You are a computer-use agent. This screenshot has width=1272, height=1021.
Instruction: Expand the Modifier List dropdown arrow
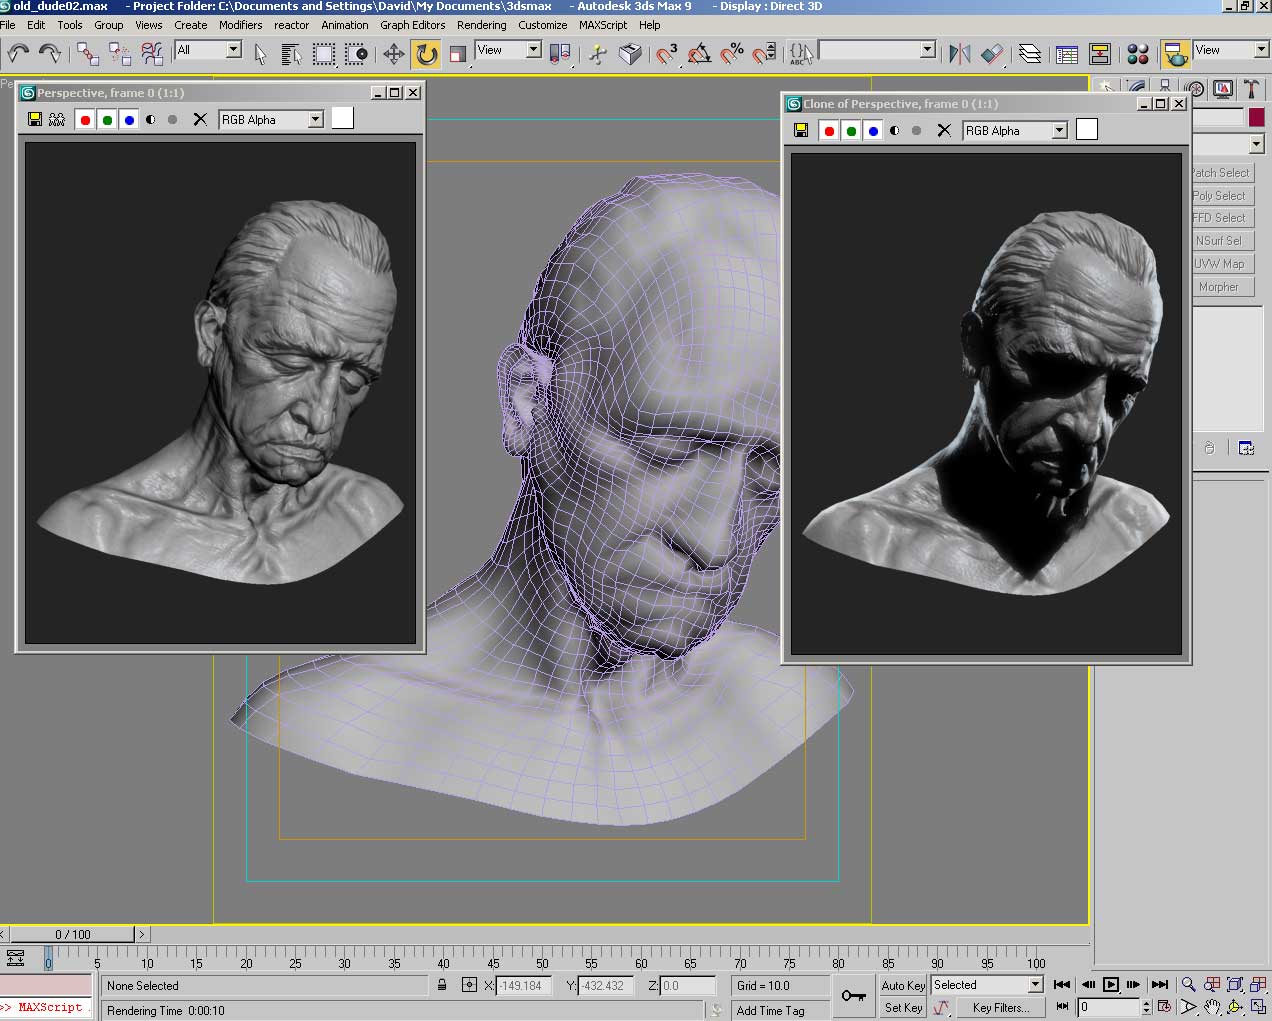(1257, 144)
